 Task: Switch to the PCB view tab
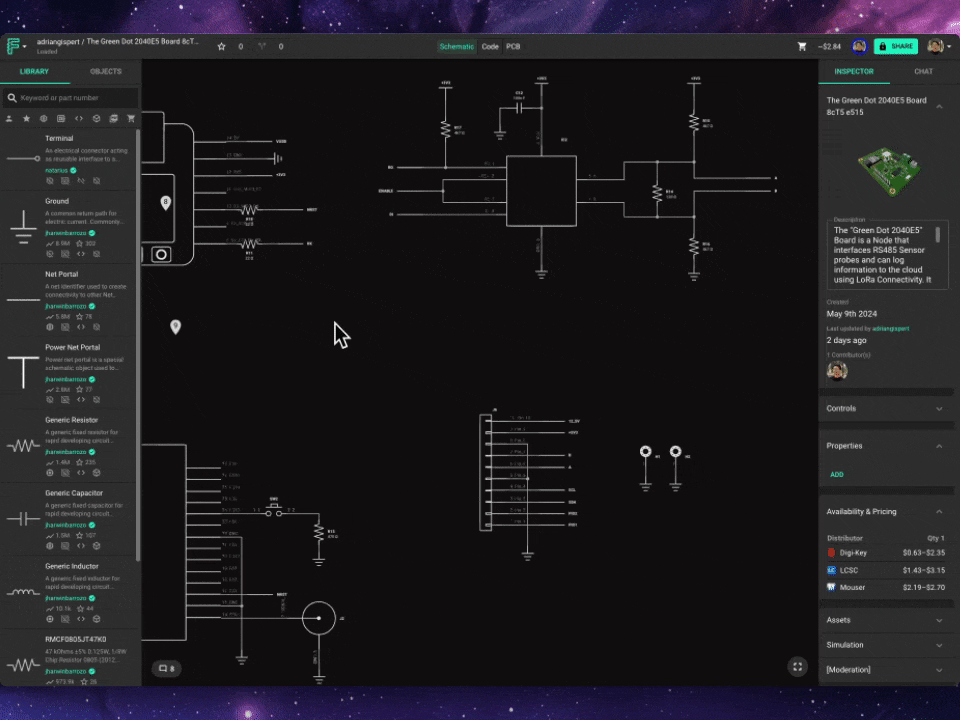(513, 46)
